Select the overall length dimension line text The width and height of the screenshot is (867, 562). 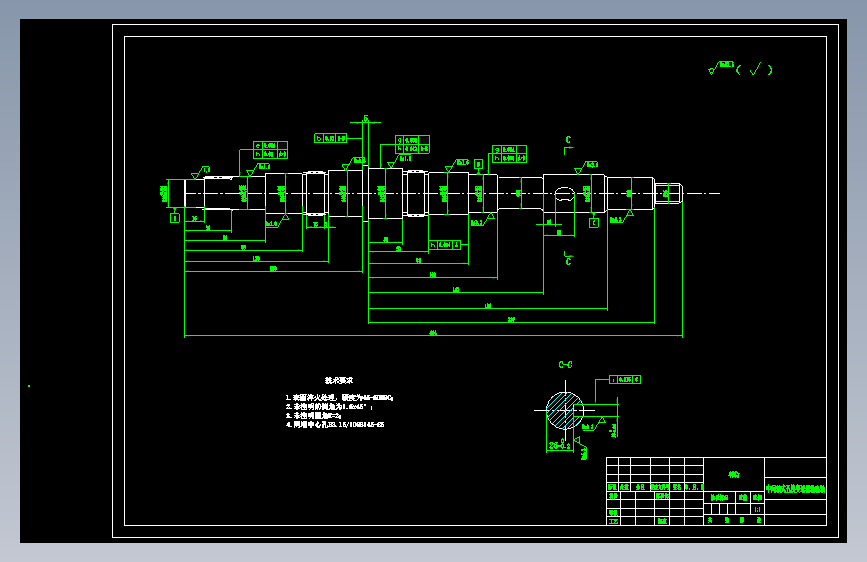point(433,332)
